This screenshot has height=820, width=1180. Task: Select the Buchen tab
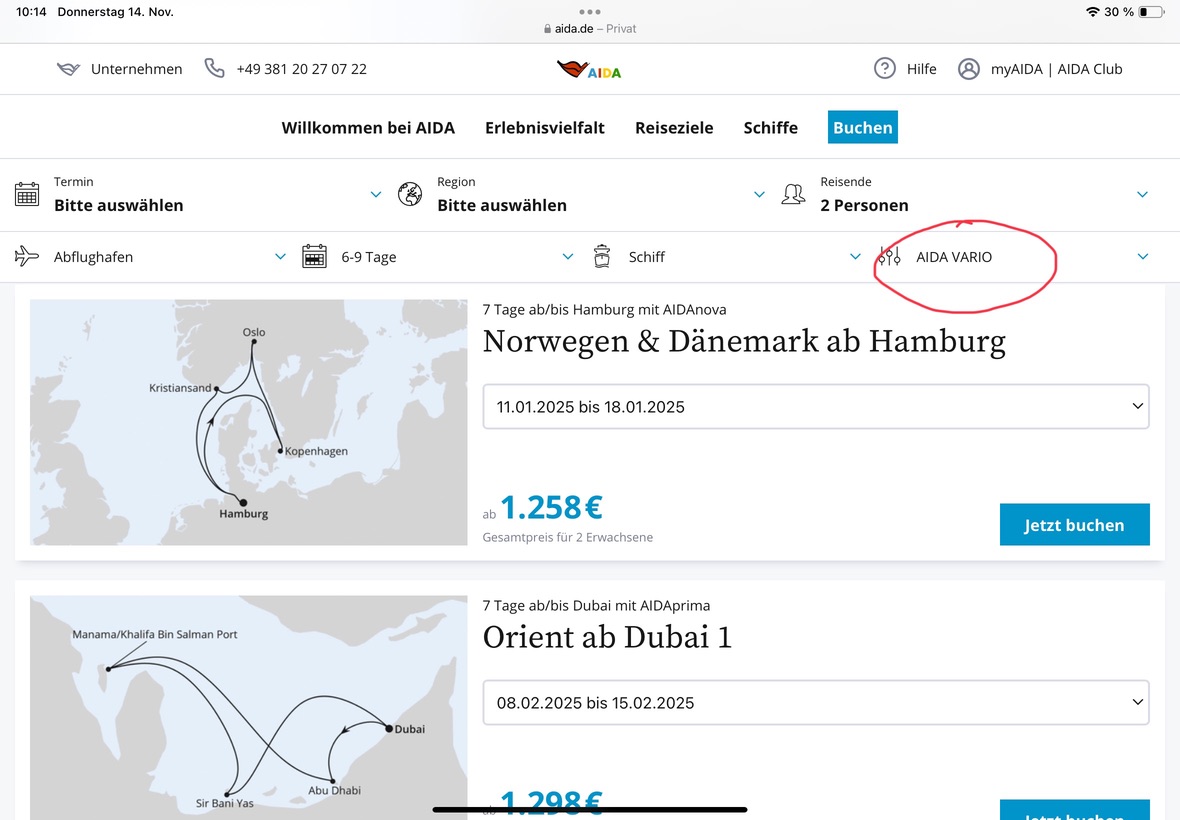coord(862,128)
